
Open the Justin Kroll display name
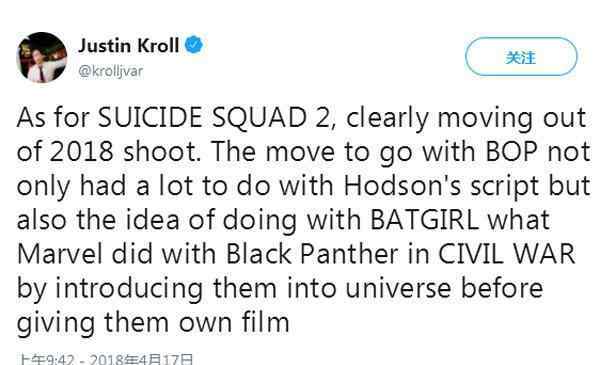click(129, 46)
